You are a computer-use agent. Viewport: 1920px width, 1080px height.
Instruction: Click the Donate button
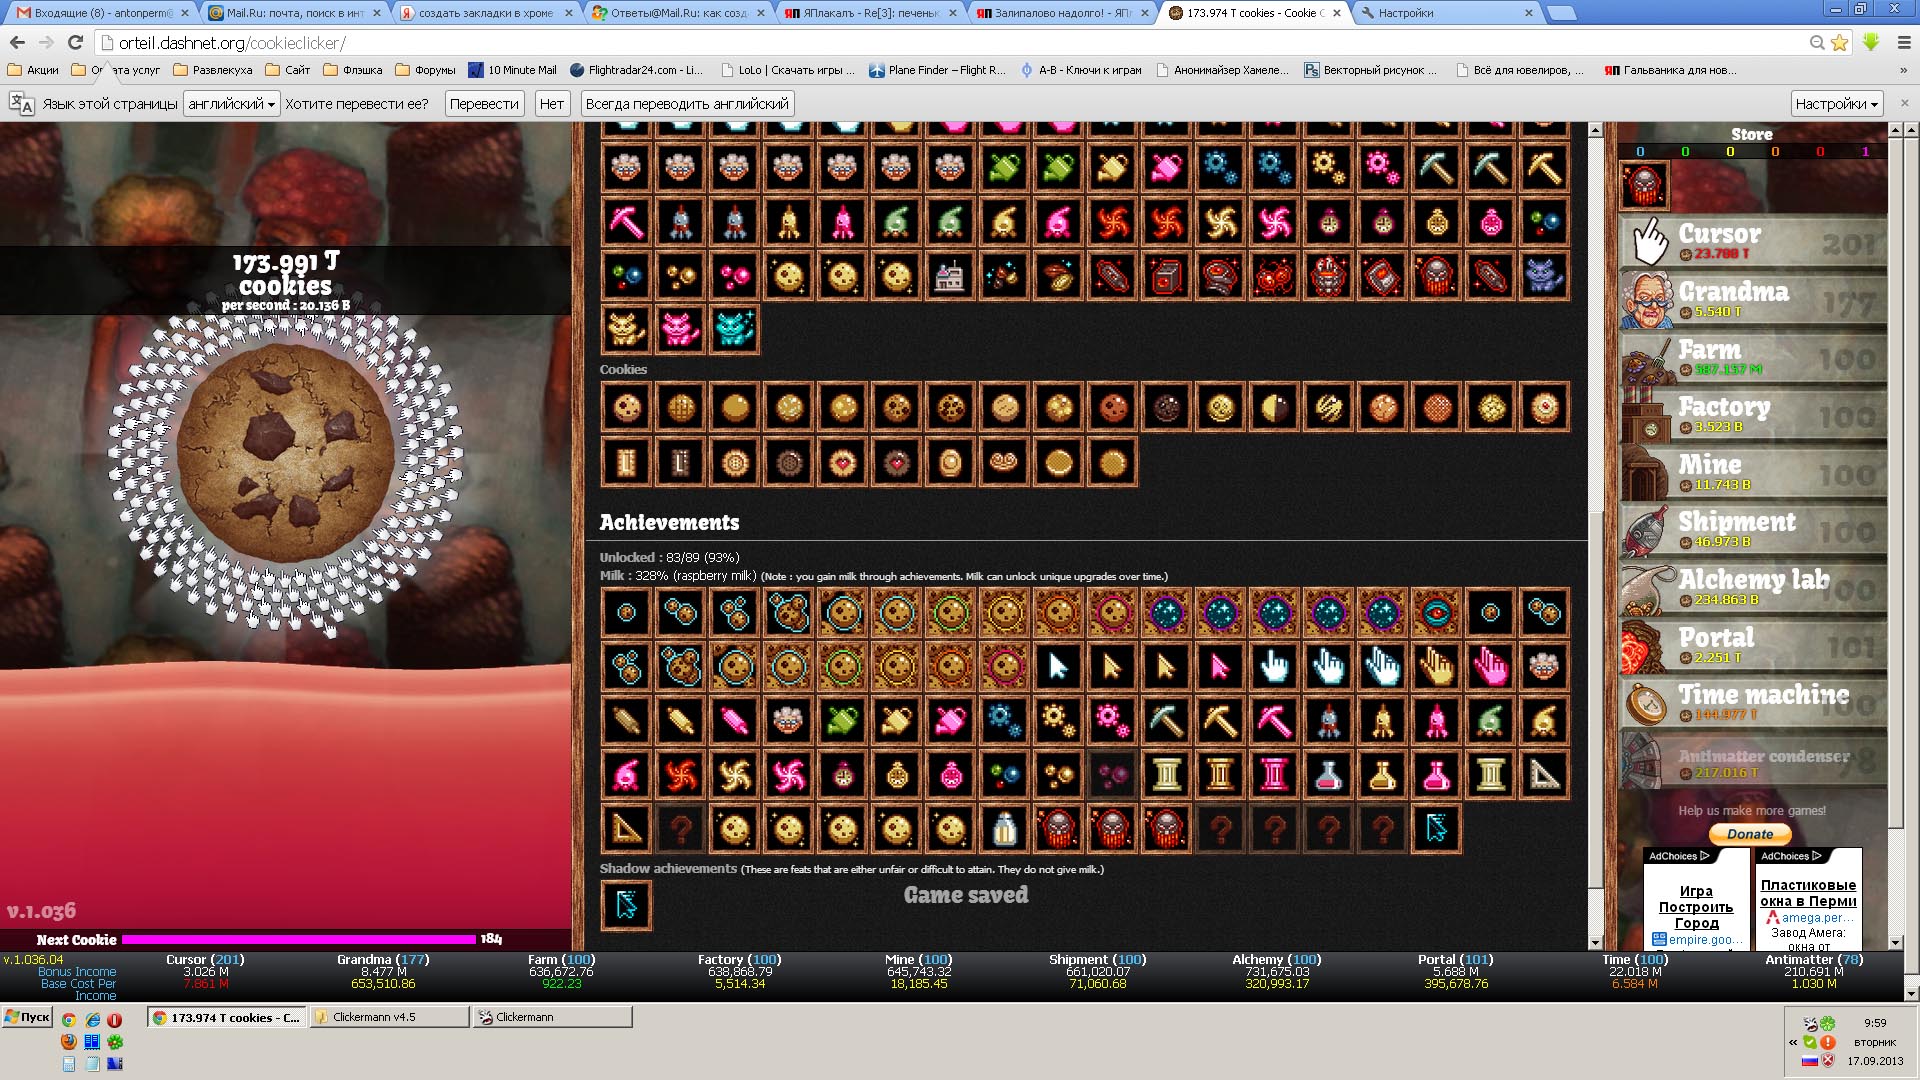[x=1750, y=834]
